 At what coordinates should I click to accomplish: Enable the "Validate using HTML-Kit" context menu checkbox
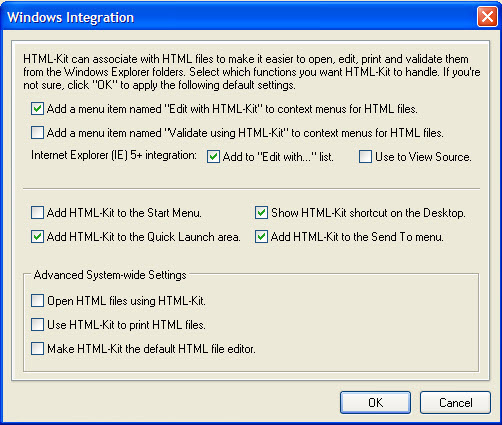tap(37, 133)
